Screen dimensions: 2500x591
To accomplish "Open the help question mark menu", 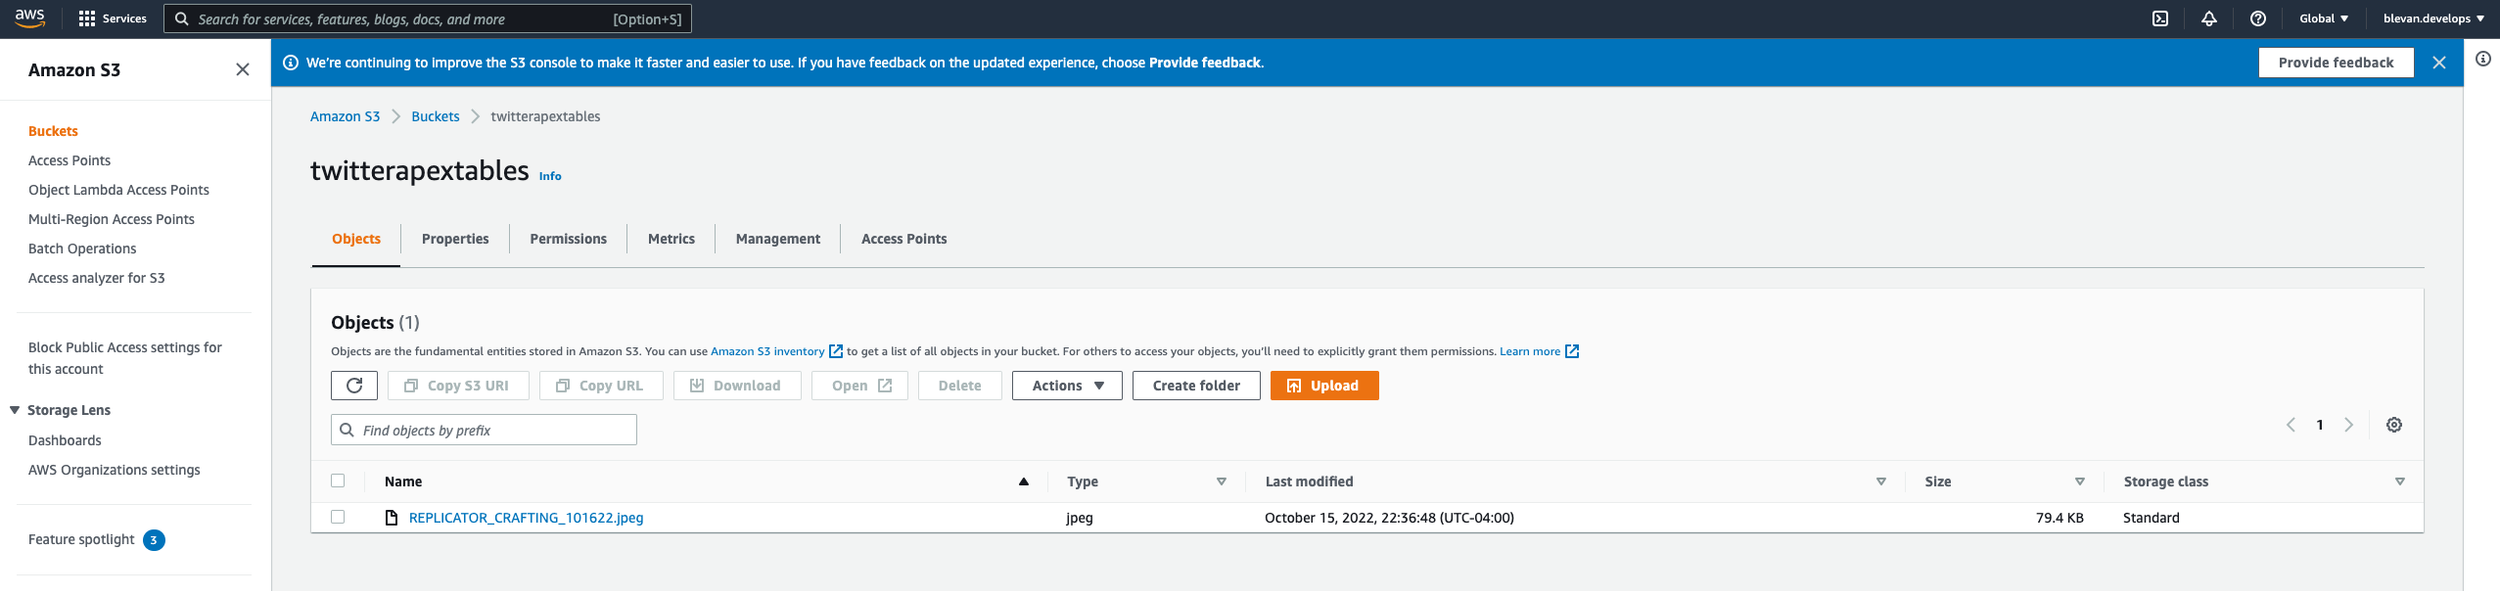I will [x=2258, y=19].
